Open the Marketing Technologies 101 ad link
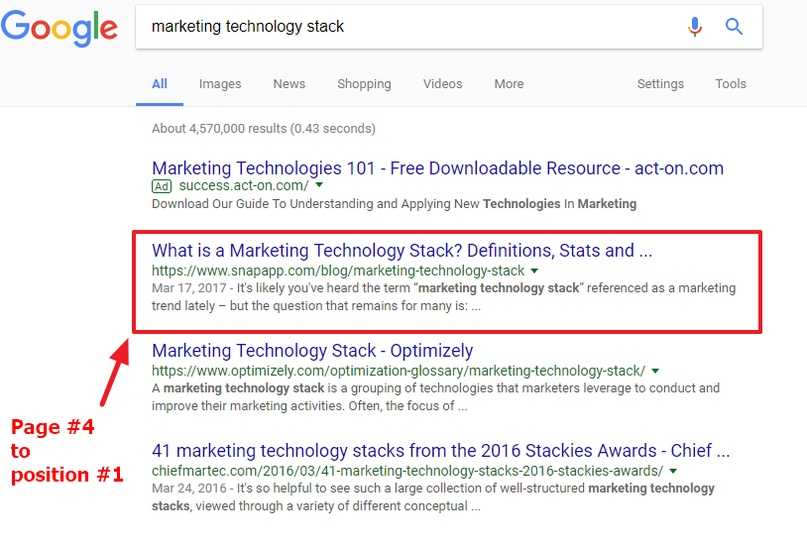 click(x=437, y=168)
